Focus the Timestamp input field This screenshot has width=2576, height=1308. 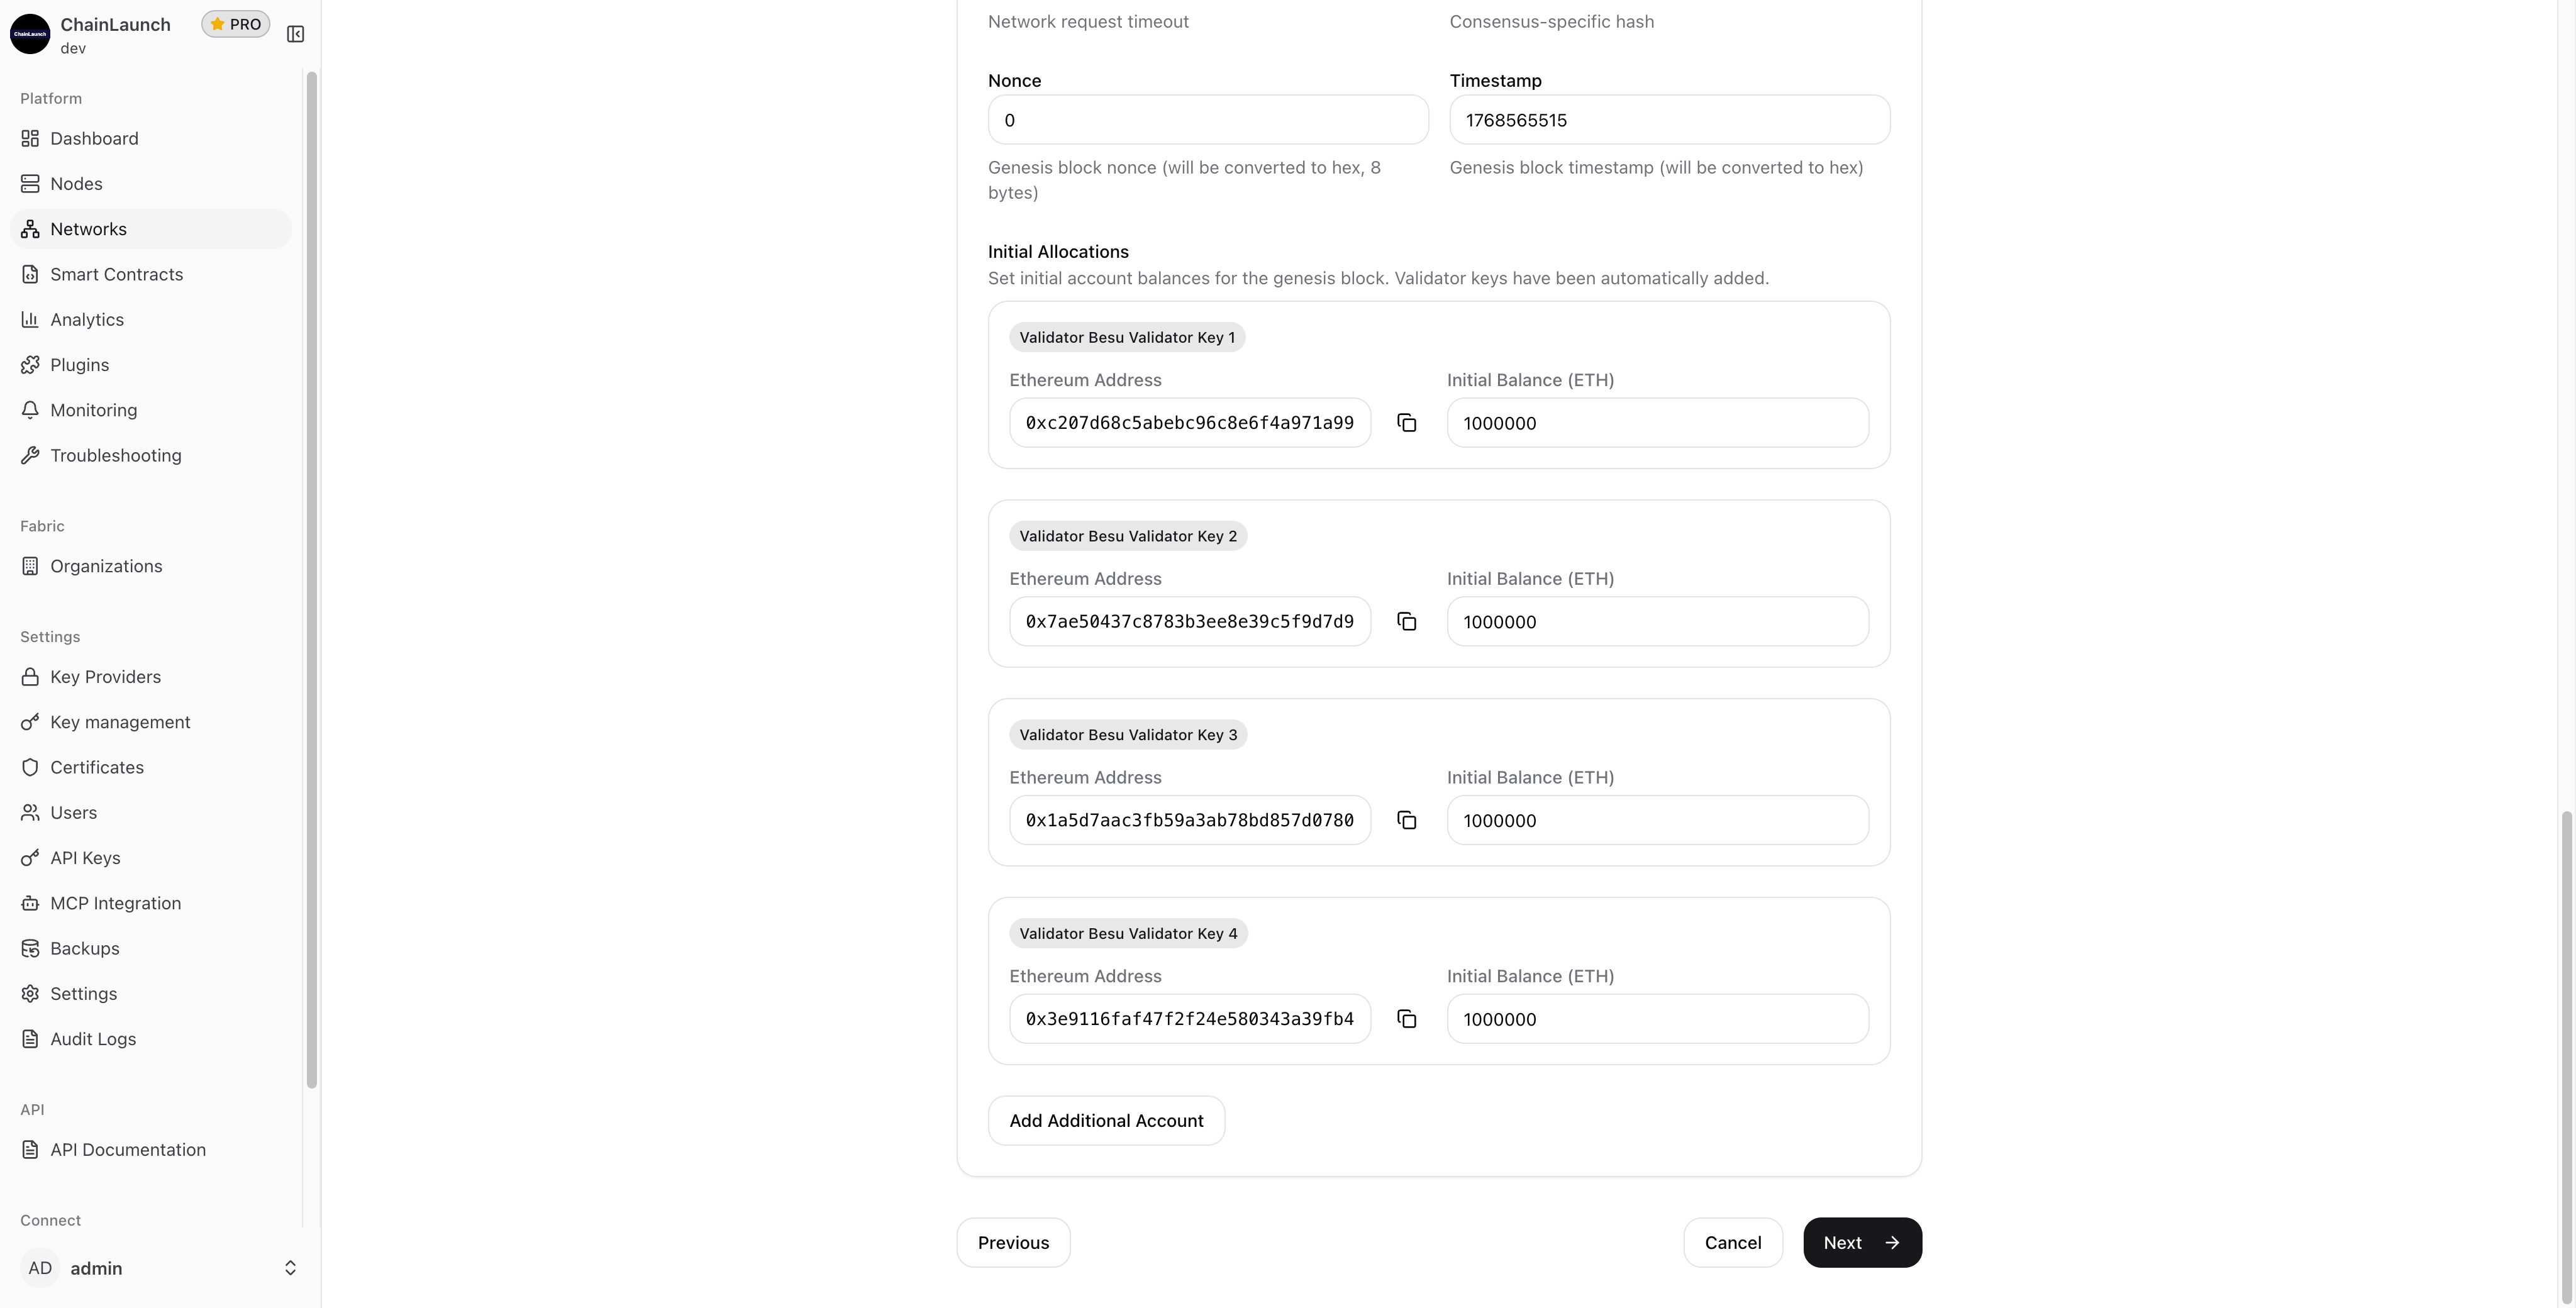[1669, 120]
